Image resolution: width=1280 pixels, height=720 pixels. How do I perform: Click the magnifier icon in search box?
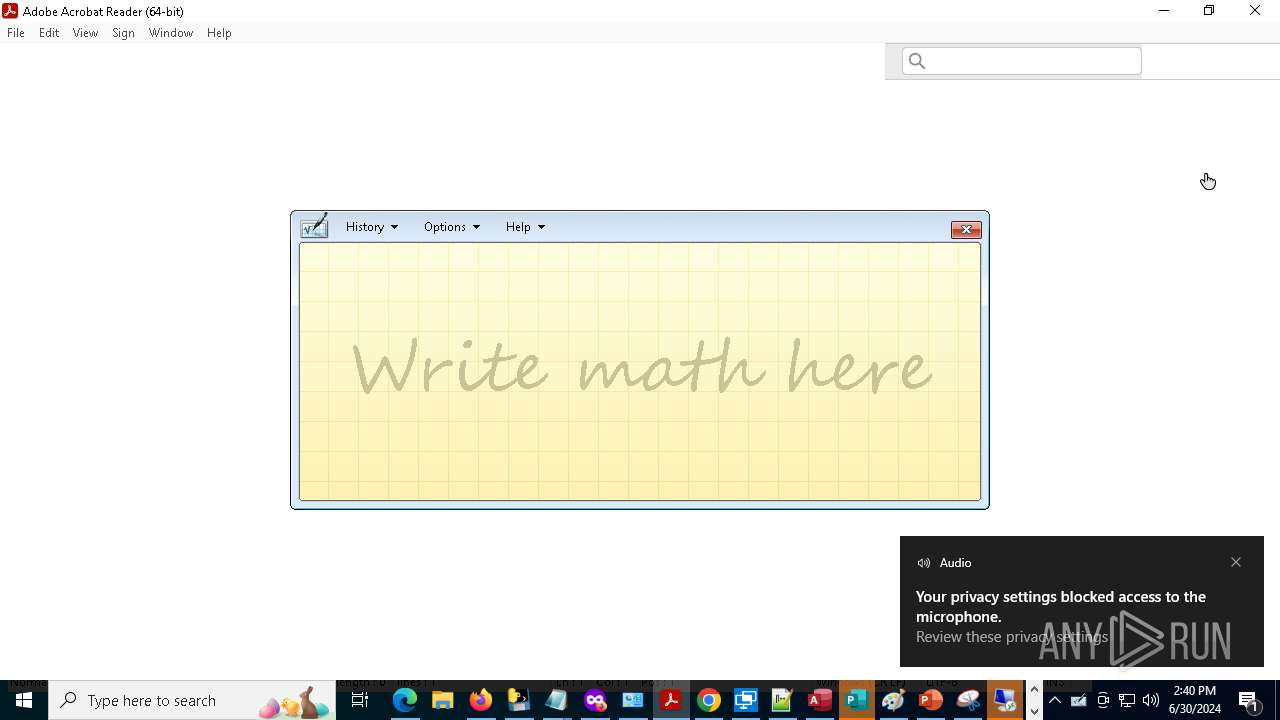(x=917, y=61)
